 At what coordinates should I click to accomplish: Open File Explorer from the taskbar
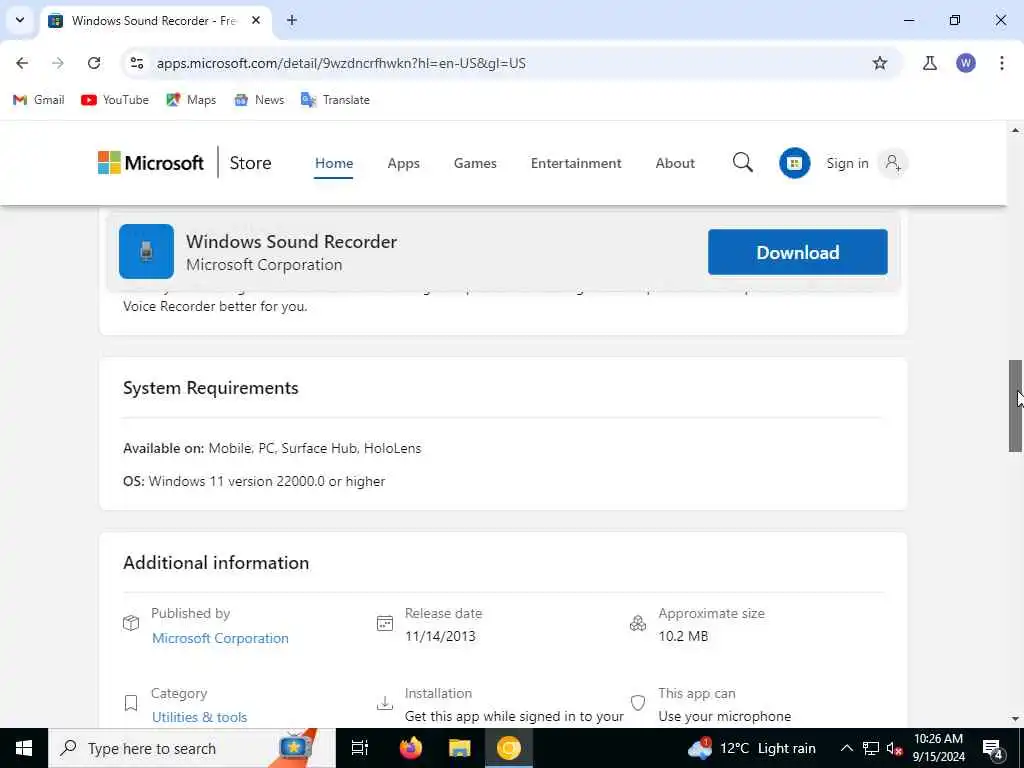click(460, 748)
